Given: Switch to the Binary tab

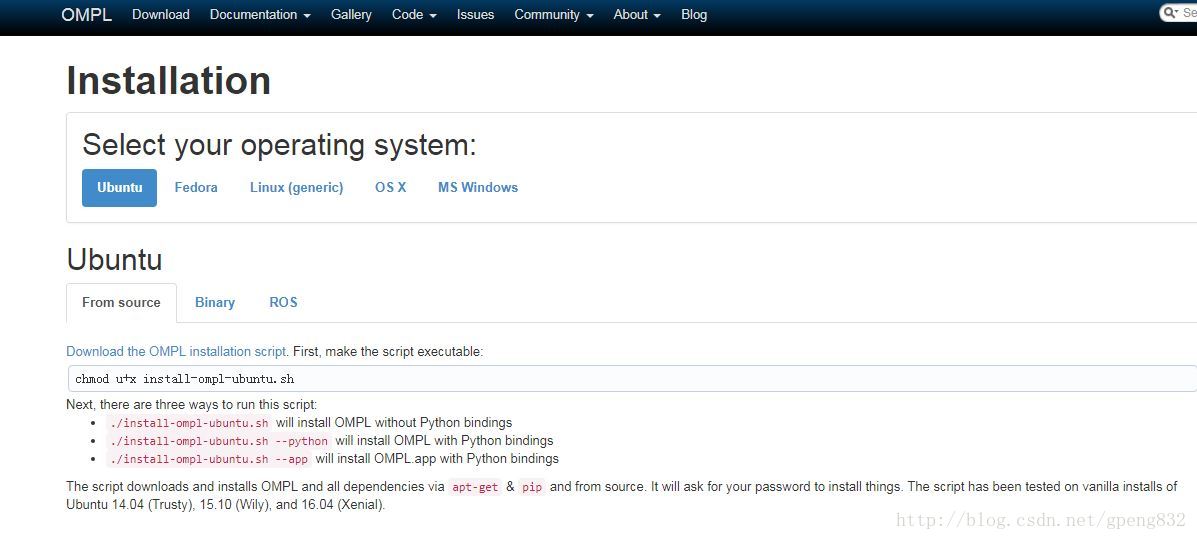Looking at the screenshot, I should click(x=215, y=302).
